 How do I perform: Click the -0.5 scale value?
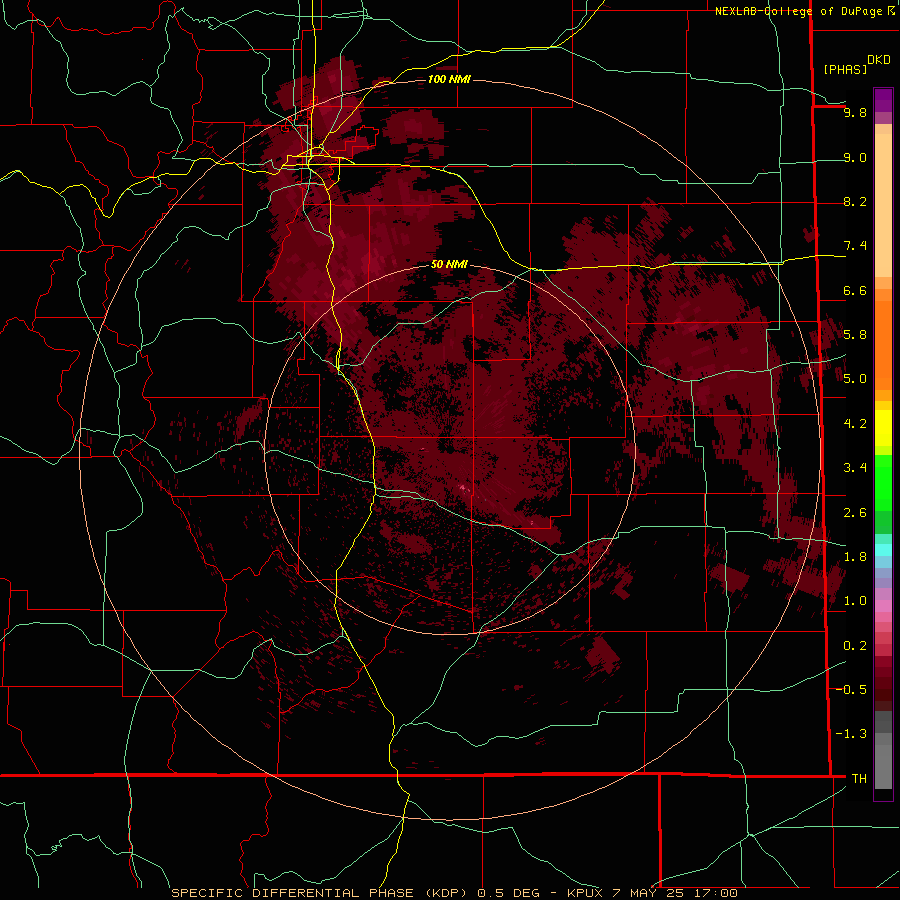[852, 690]
